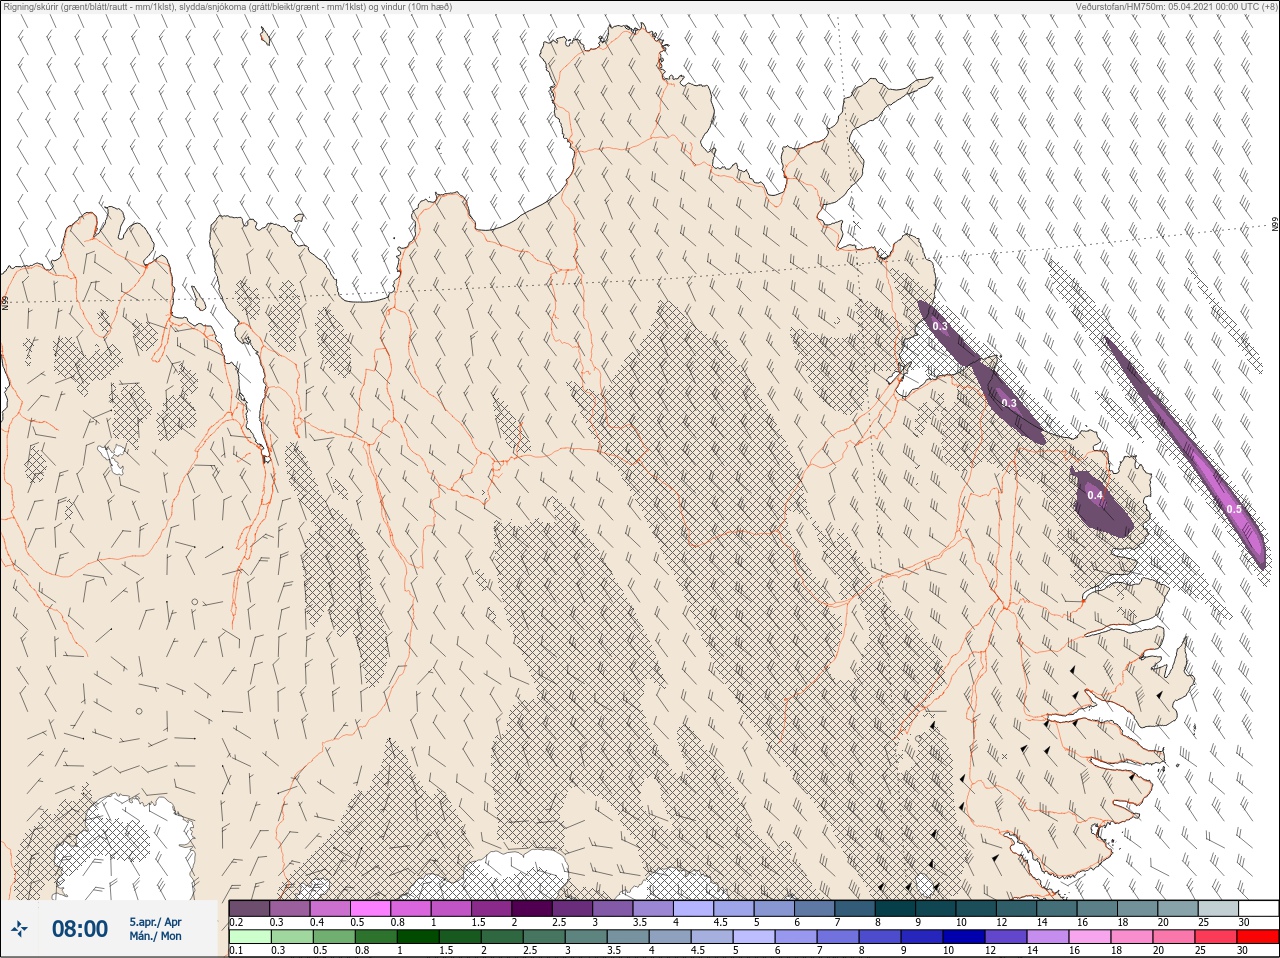Click the pinwheel logo icon beside 08:00
Image resolution: width=1280 pixels, height=958 pixels.
[18, 929]
